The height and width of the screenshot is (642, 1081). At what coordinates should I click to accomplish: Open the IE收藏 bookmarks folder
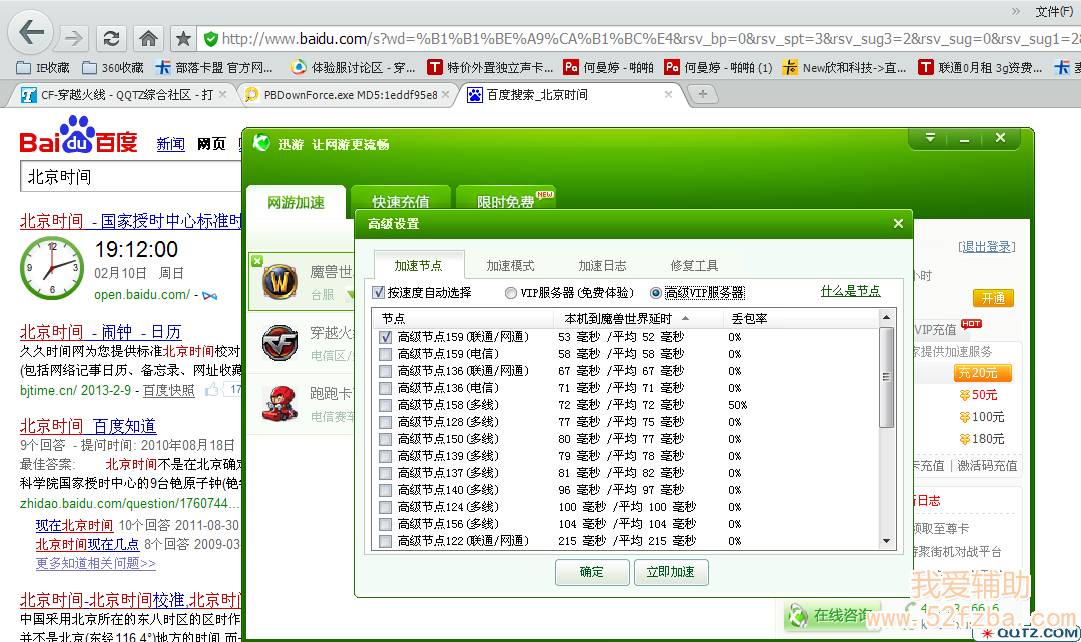click(x=43, y=68)
